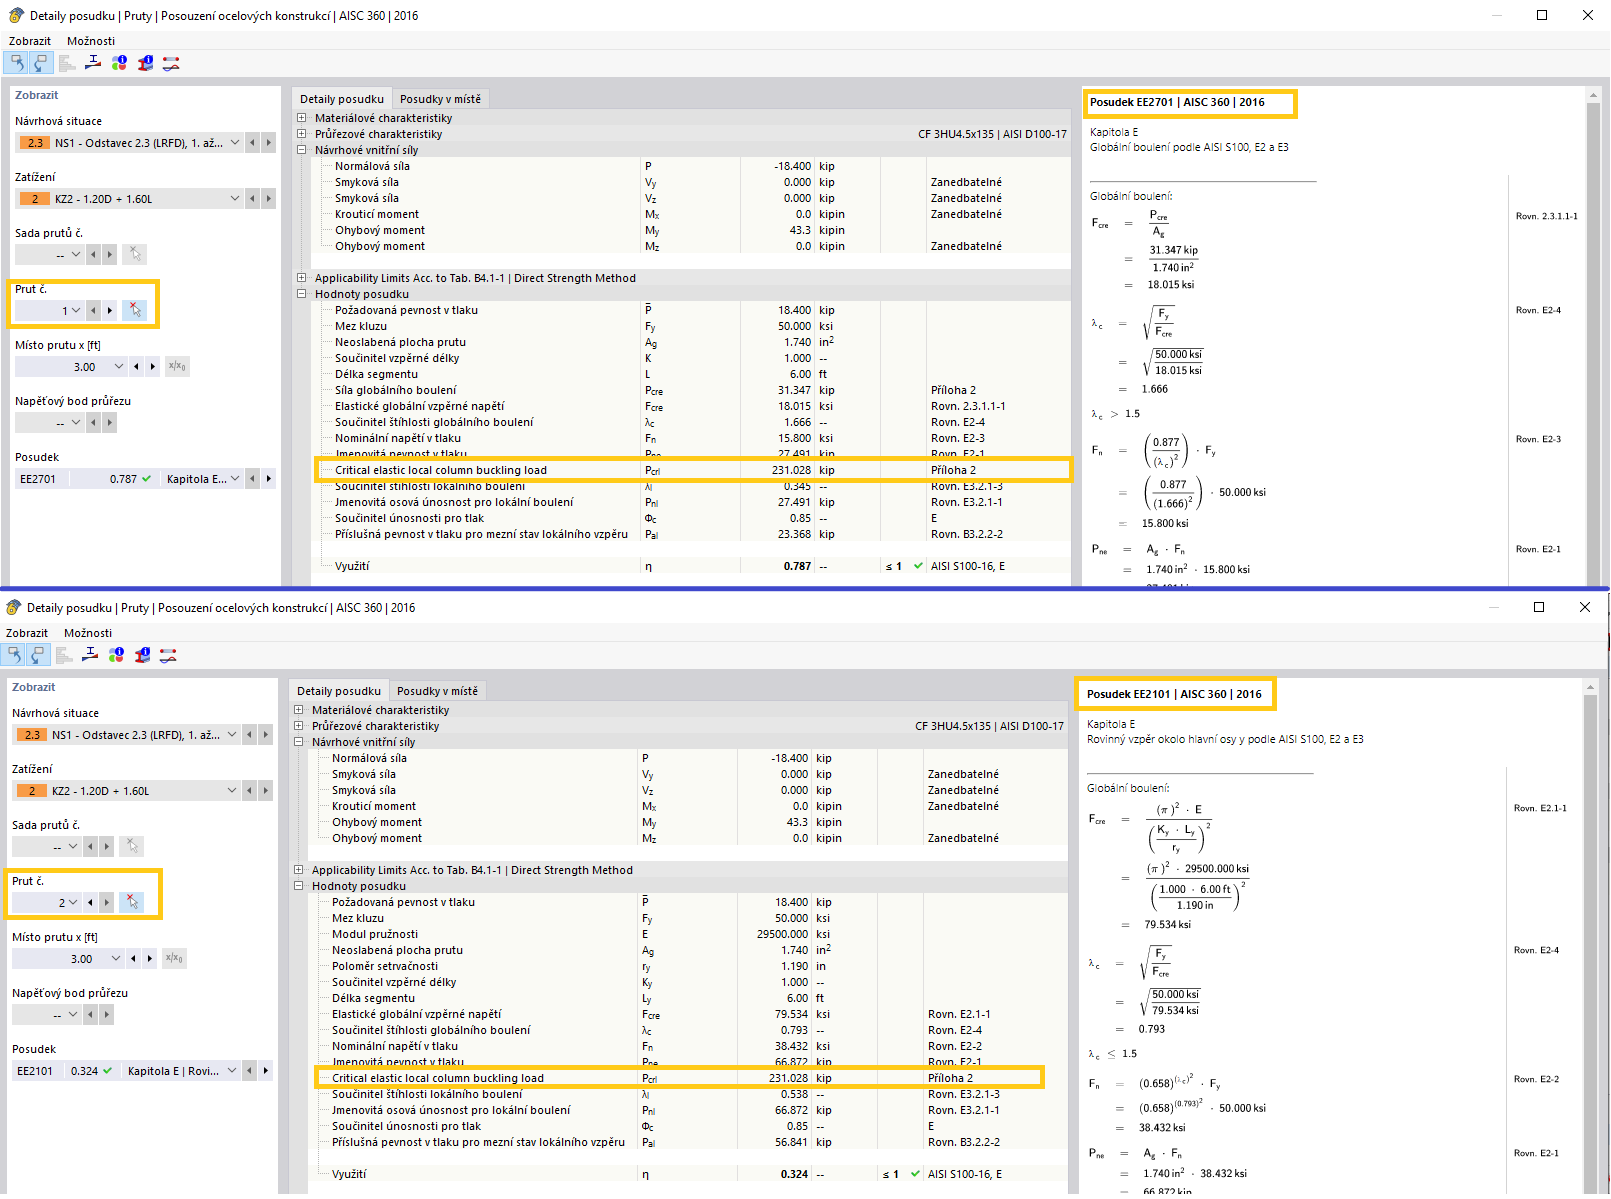
Task: Expand Materiálové charakteristiky in upper window
Action: click(302, 118)
